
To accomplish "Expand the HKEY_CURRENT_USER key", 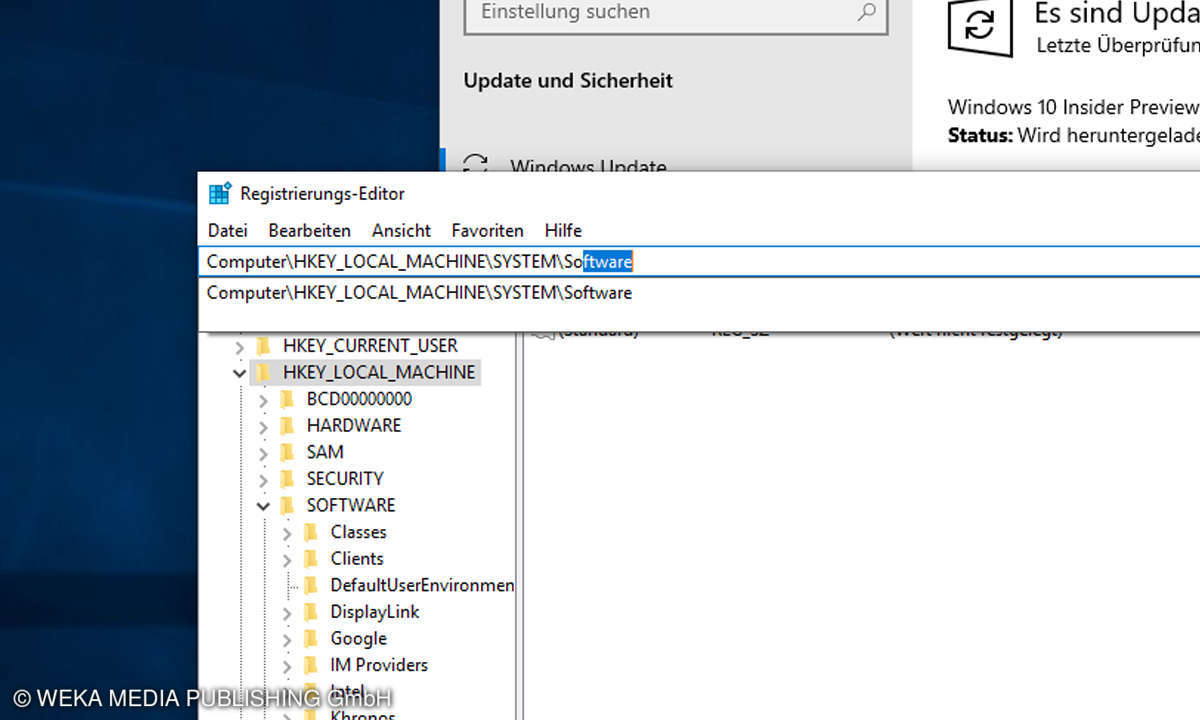I will pyautogui.click(x=239, y=346).
